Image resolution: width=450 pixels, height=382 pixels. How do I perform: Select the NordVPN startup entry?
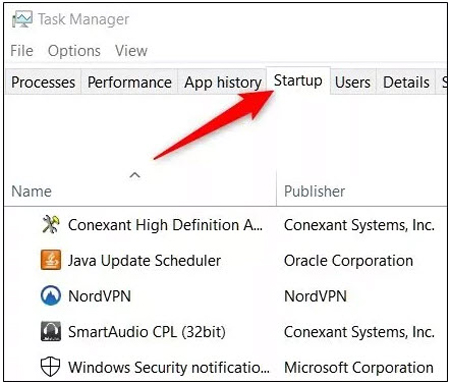(x=226, y=296)
